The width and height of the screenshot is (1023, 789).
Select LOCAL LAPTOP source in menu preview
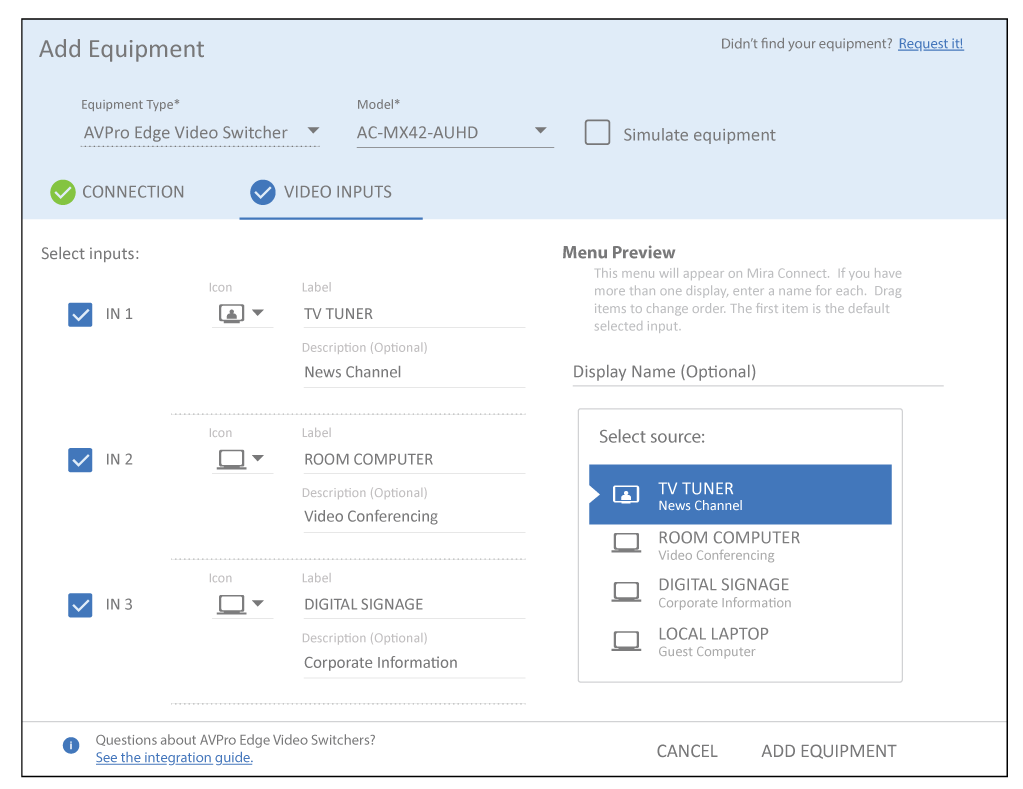[740, 642]
